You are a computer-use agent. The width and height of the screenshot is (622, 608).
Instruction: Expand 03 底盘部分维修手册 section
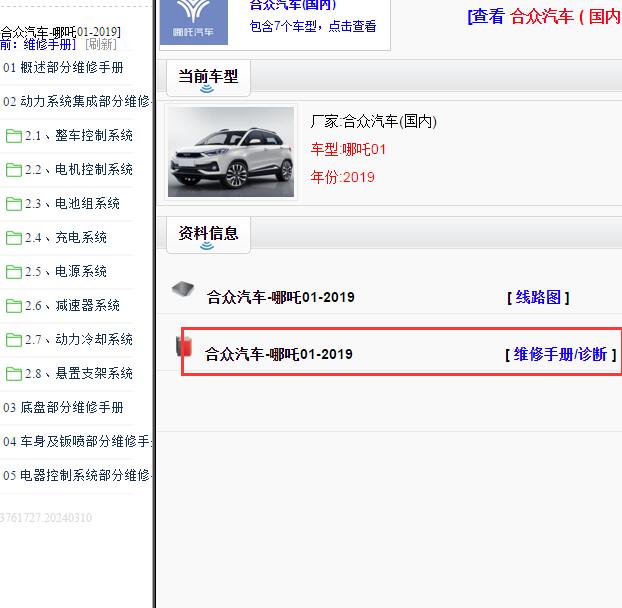tap(63, 407)
